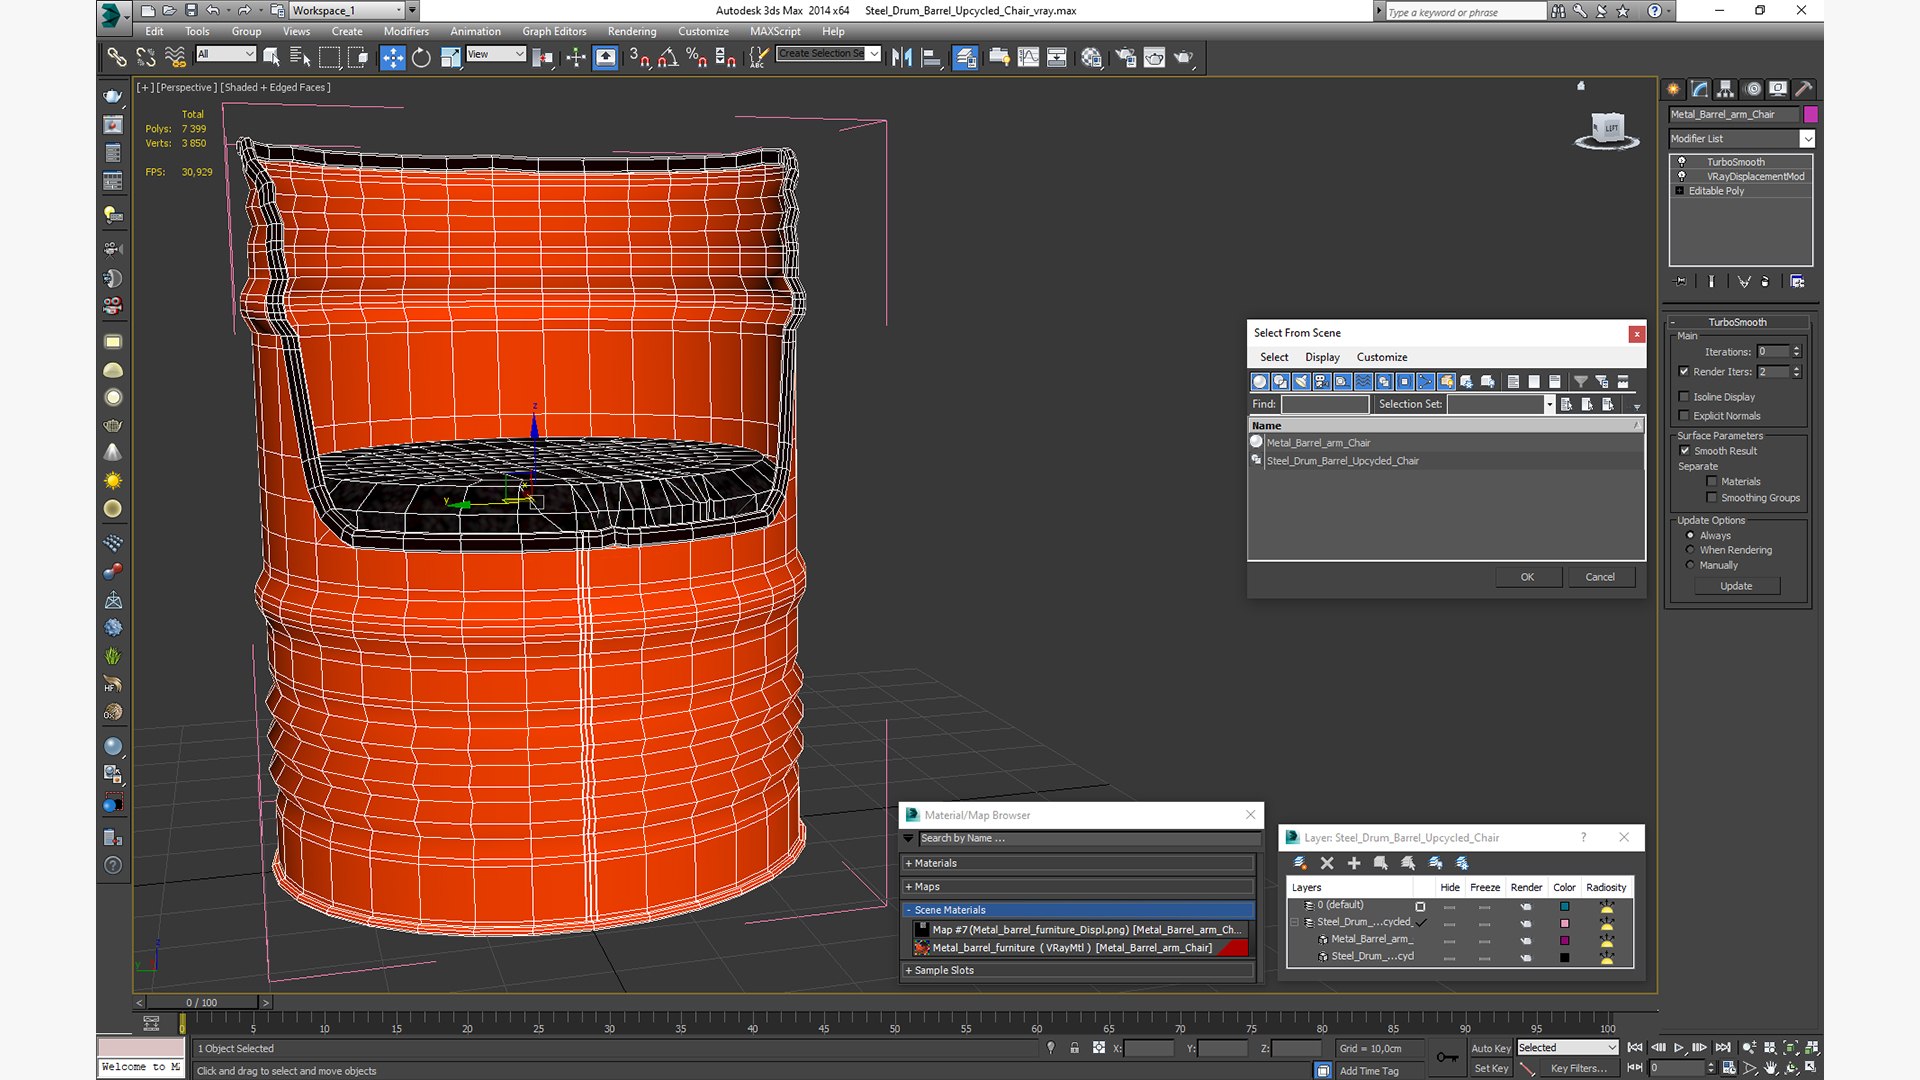The image size is (1920, 1080).
Task: Enable Separate by Materials checkbox
Action: tap(1712, 482)
